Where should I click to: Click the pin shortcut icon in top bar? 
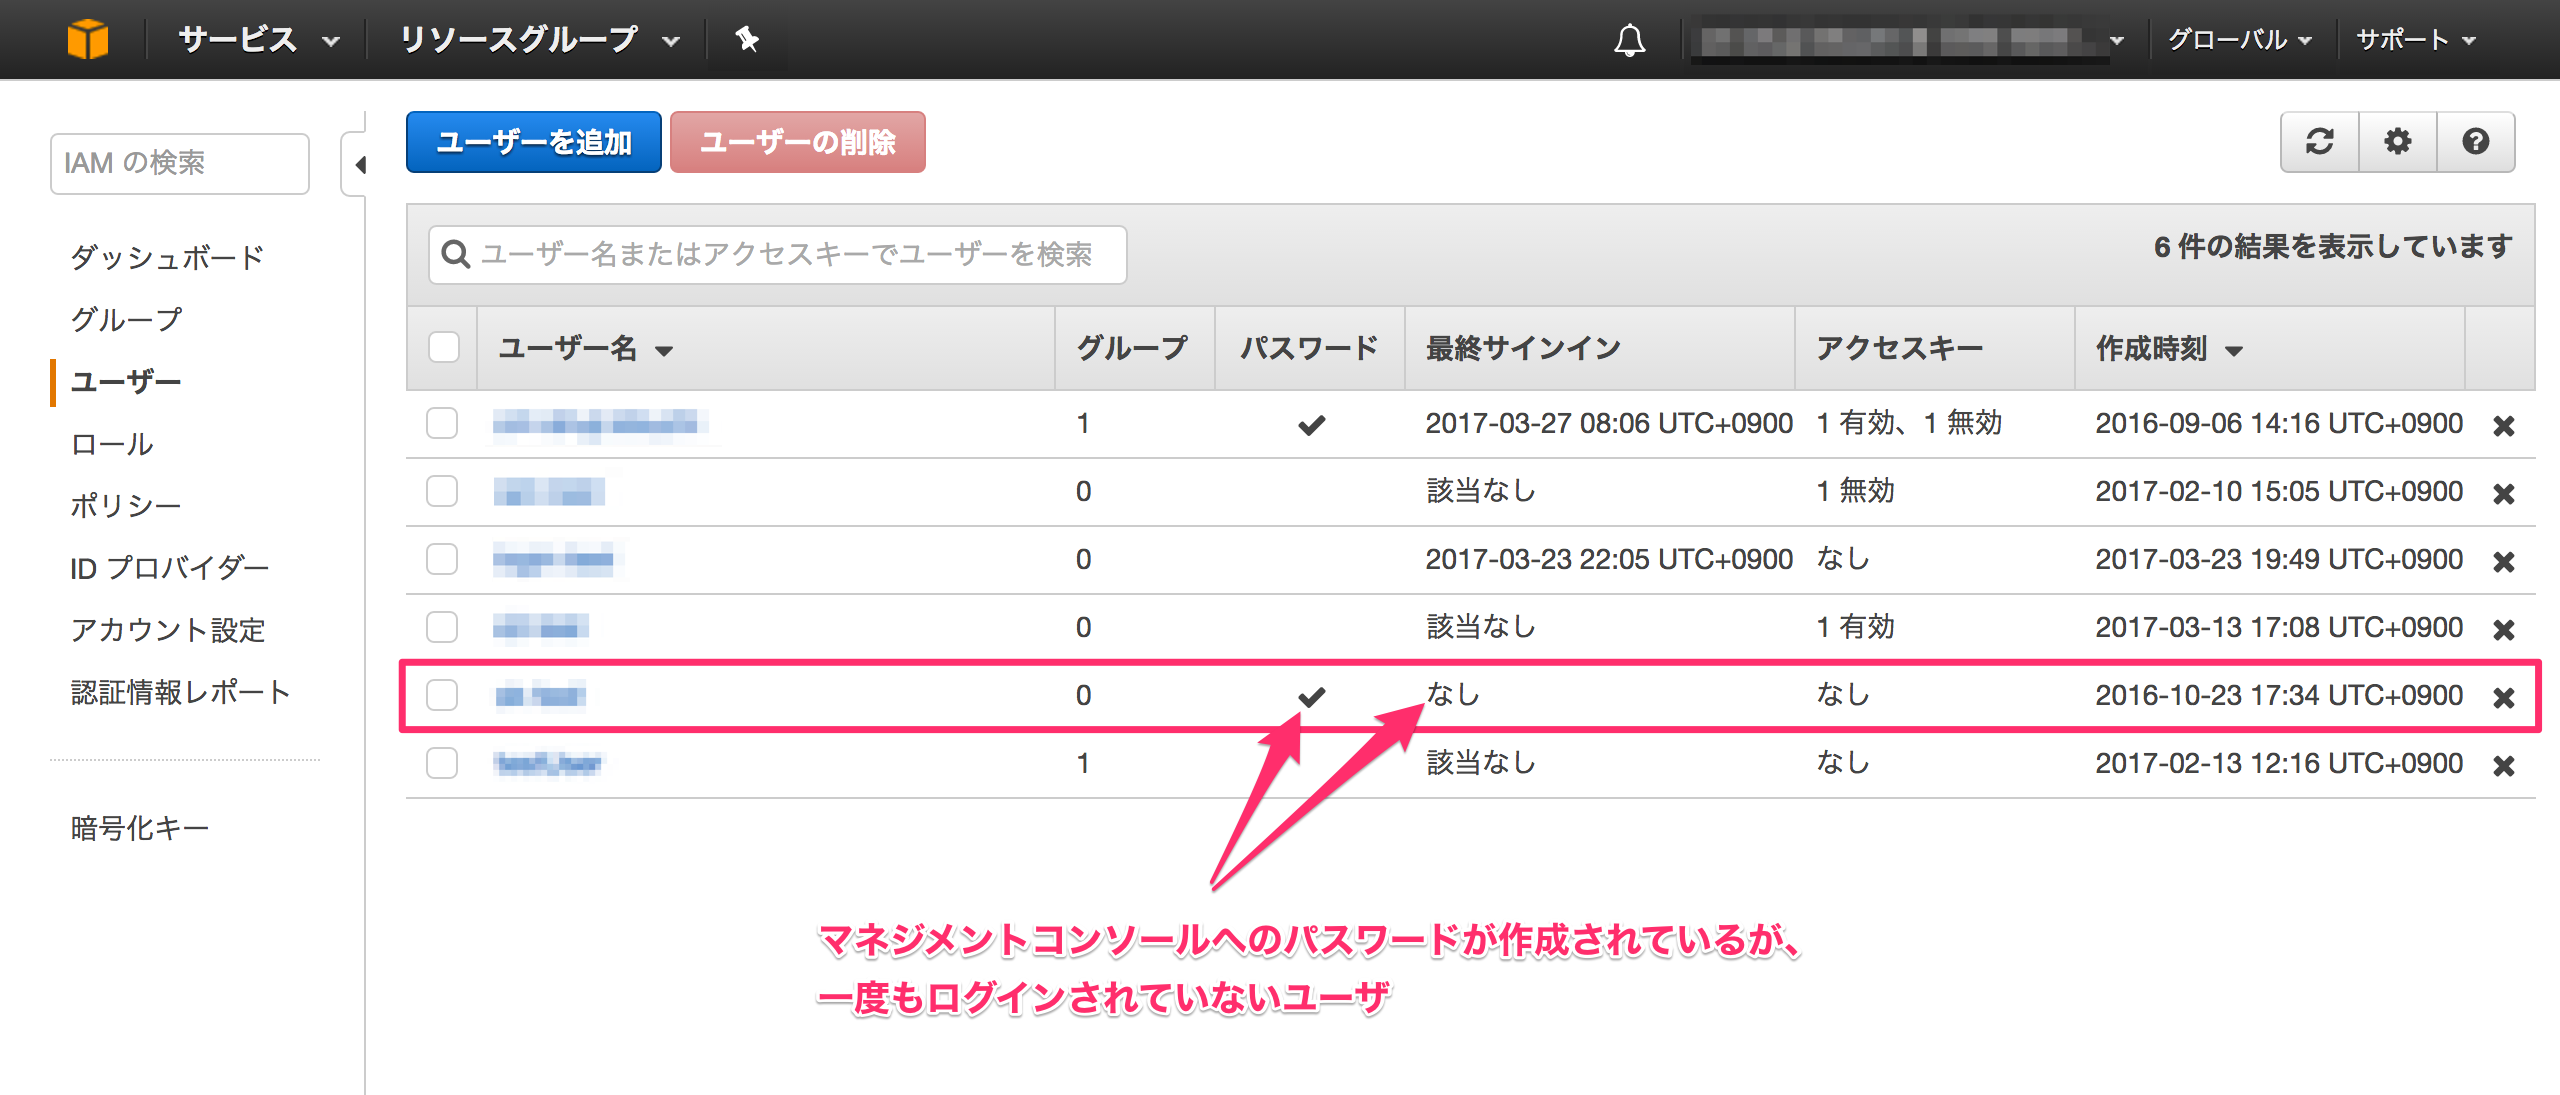click(747, 40)
